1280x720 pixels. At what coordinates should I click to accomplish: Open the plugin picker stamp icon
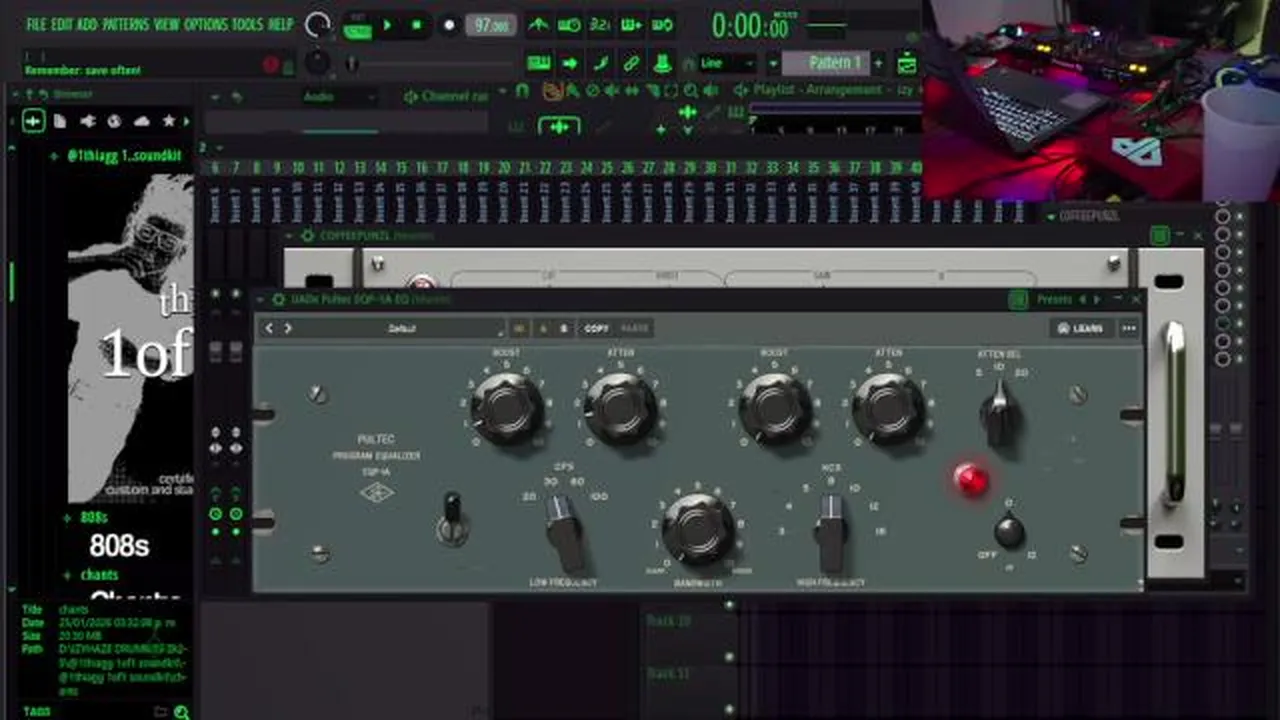[x=662, y=63]
